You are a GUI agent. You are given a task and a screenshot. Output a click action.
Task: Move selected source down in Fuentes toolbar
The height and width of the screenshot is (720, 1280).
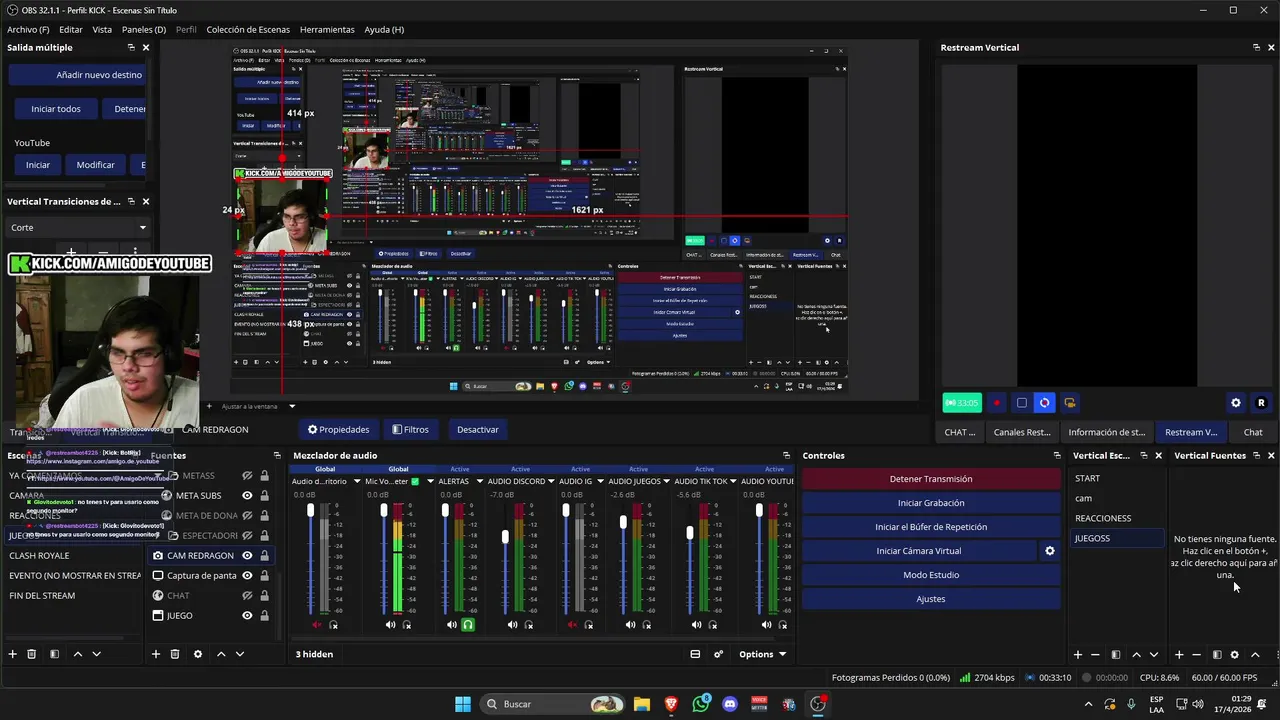[239, 654]
